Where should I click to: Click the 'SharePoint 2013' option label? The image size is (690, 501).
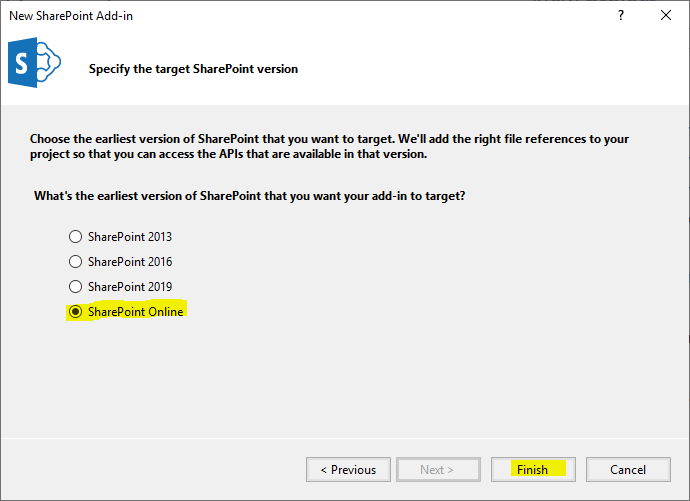130,237
